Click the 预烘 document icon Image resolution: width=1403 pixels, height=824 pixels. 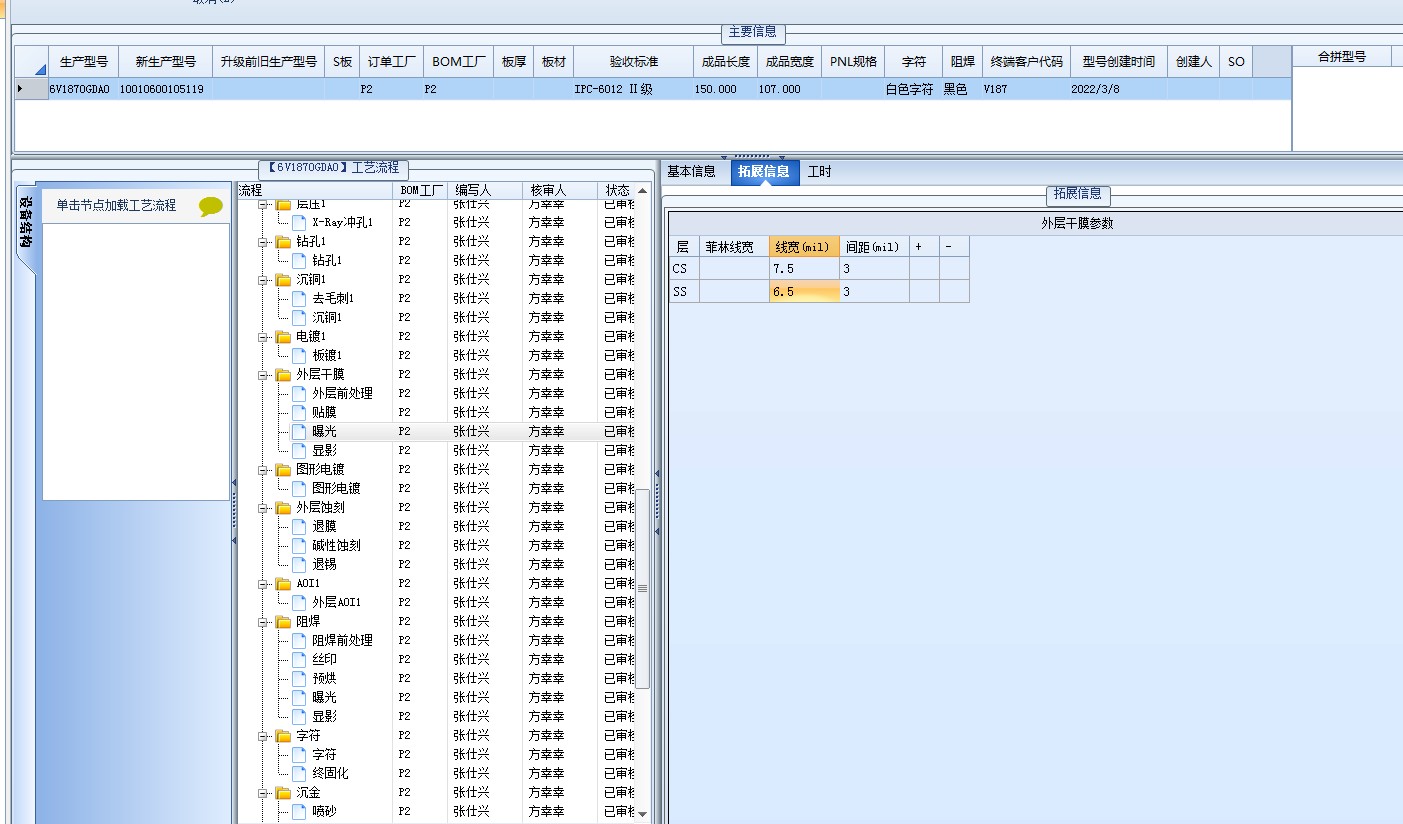tap(299, 678)
